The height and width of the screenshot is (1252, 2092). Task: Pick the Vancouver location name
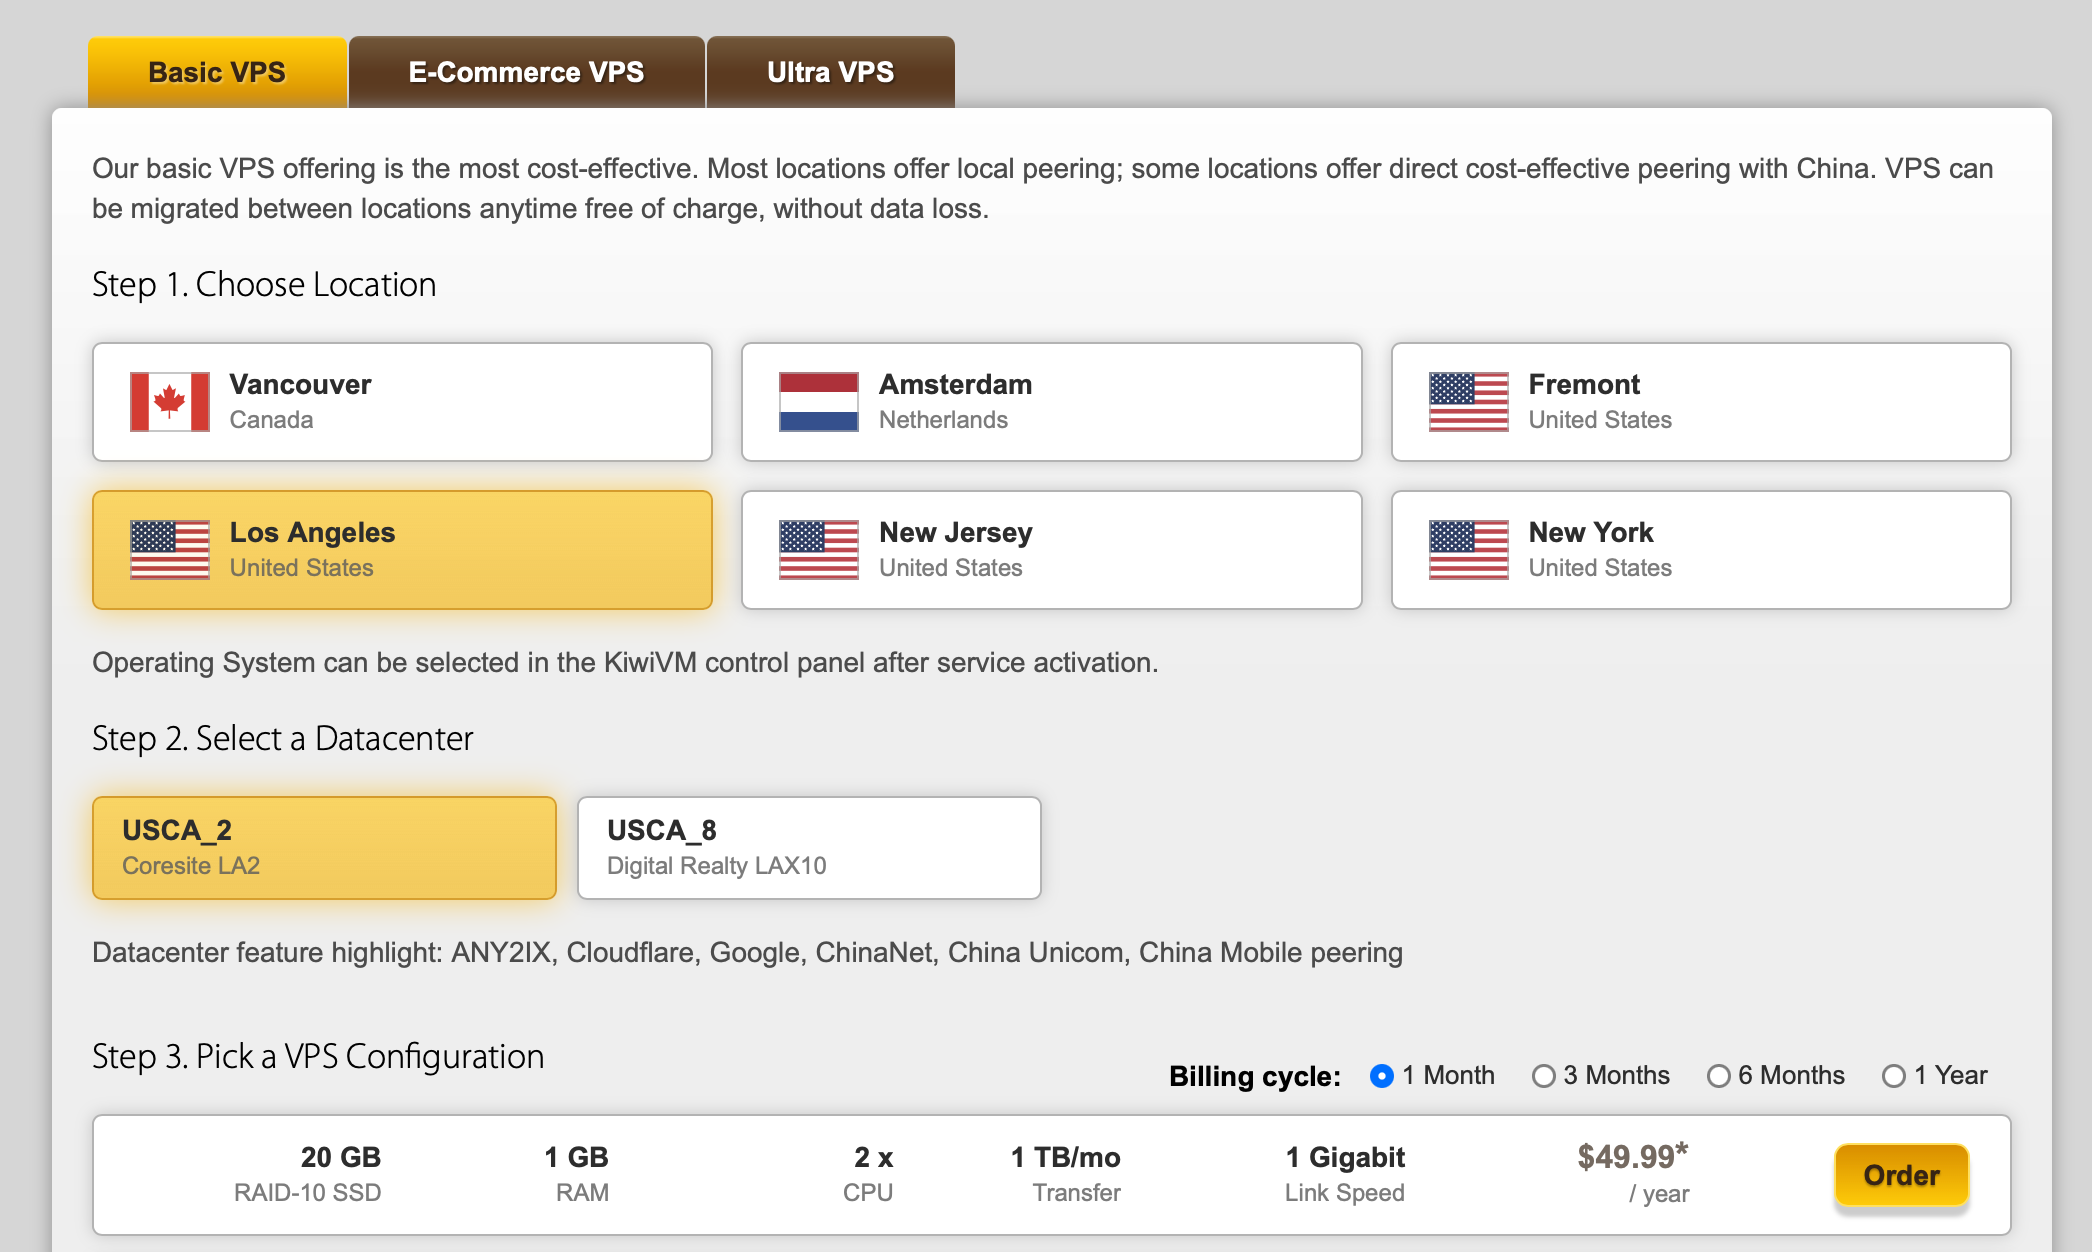point(300,385)
